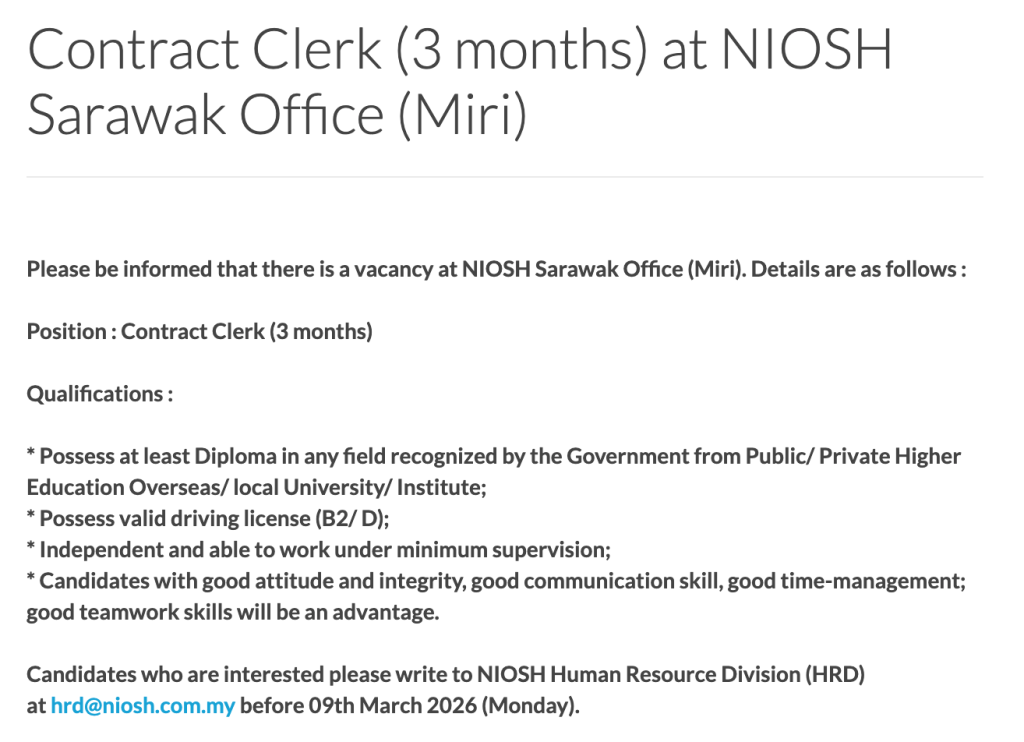Viewport: 1024px width, 742px height.
Task: Click "Sarawak Office (Miri)" in the title
Action: click(x=276, y=114)
